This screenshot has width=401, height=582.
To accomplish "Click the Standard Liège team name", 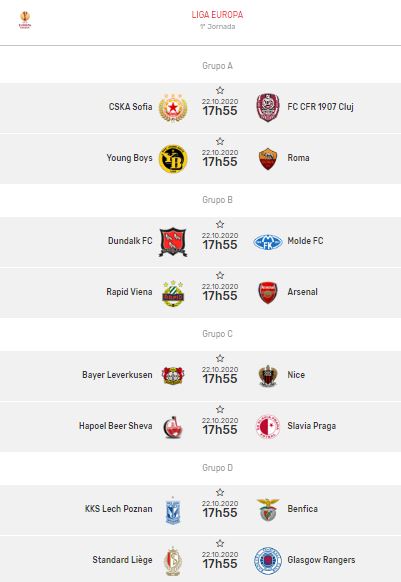I will [122, 560].
